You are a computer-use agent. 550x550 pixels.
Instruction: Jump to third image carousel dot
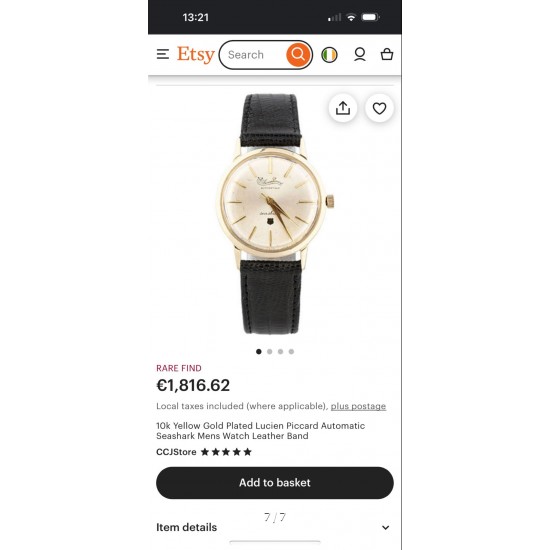coord(281,351)
